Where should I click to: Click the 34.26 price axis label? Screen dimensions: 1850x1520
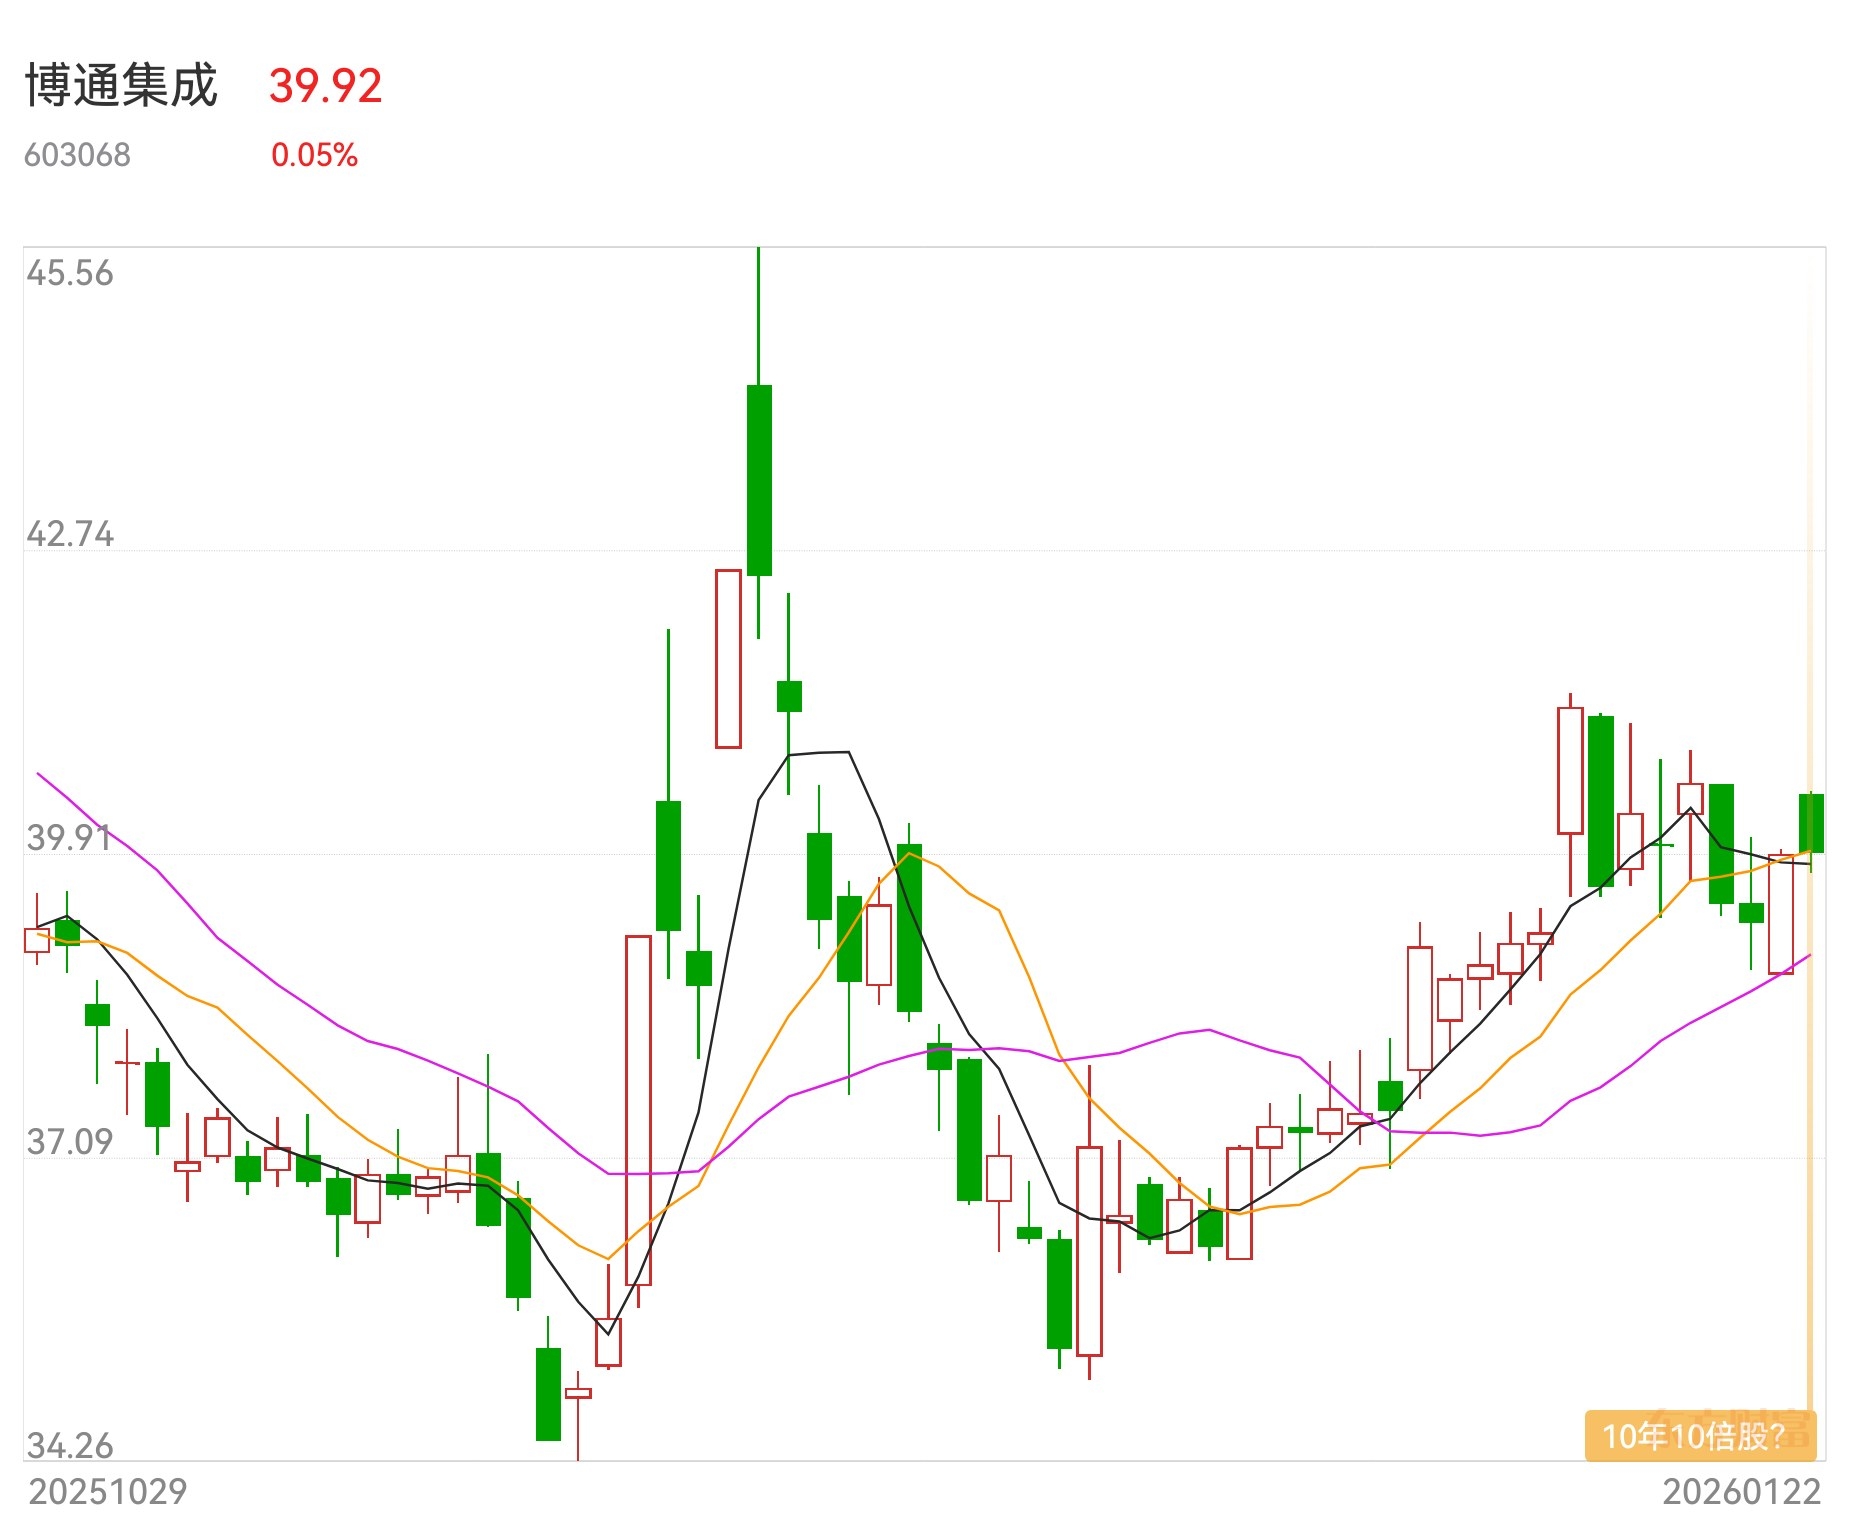pyautogui.click(x=70, y=1445)
